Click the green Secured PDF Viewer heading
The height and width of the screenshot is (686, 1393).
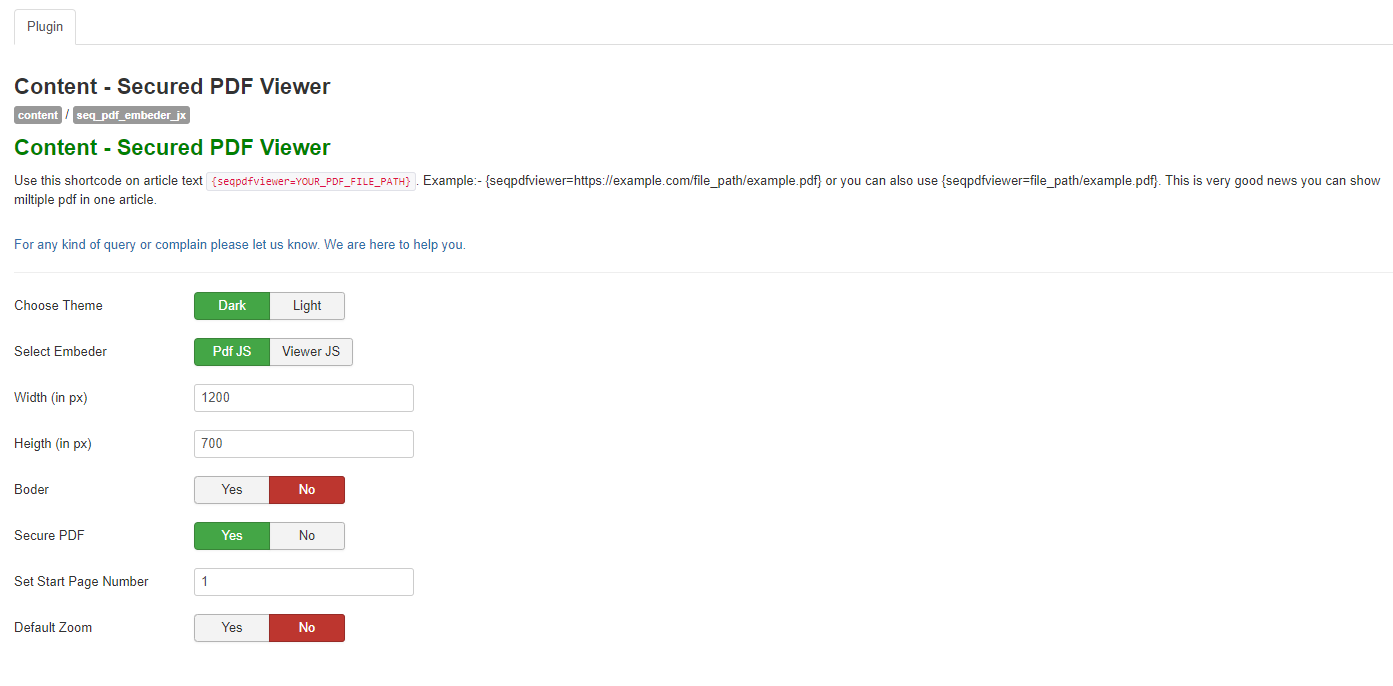(x=172, y=148)
